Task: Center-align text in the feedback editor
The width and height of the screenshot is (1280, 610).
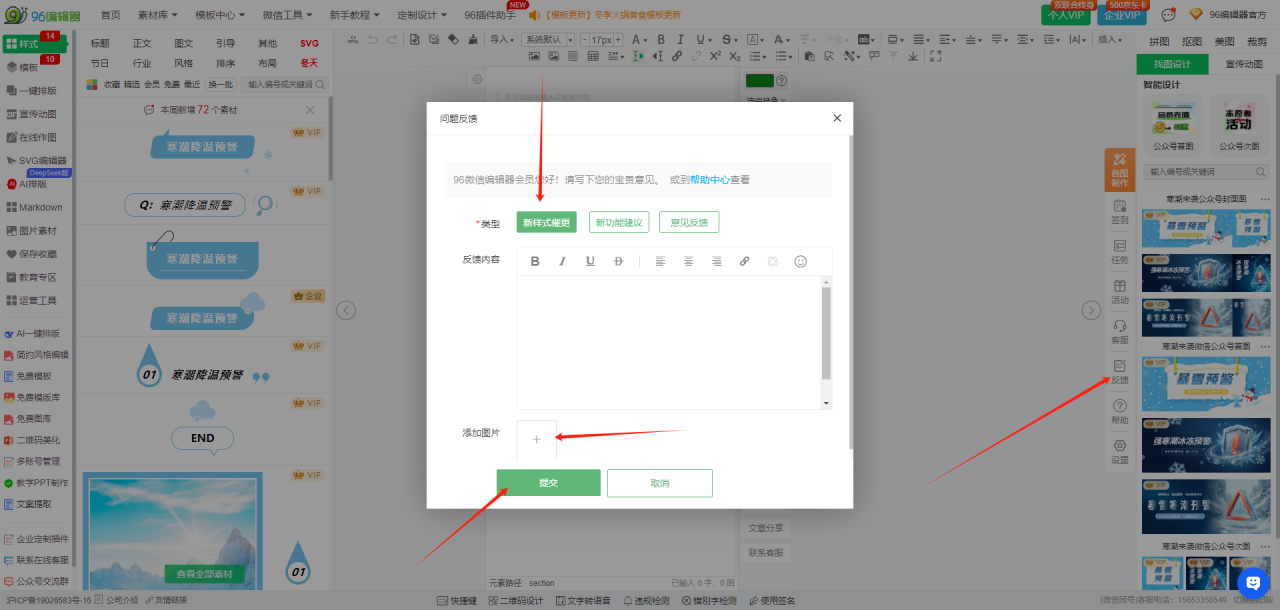Action: pyautogui.click(x=688, y=261)
